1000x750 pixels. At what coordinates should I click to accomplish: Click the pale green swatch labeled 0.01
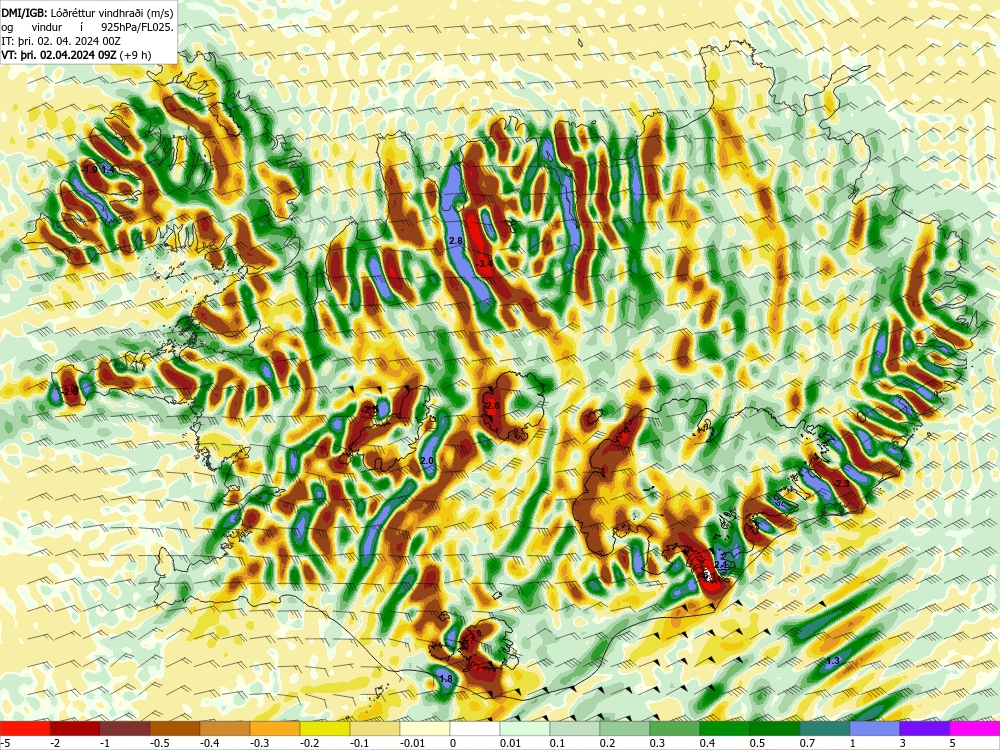[525, 728]
